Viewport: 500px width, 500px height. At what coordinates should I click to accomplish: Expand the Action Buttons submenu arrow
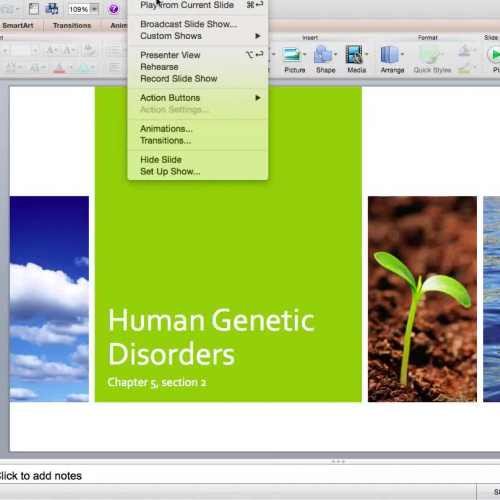(258, 98)
